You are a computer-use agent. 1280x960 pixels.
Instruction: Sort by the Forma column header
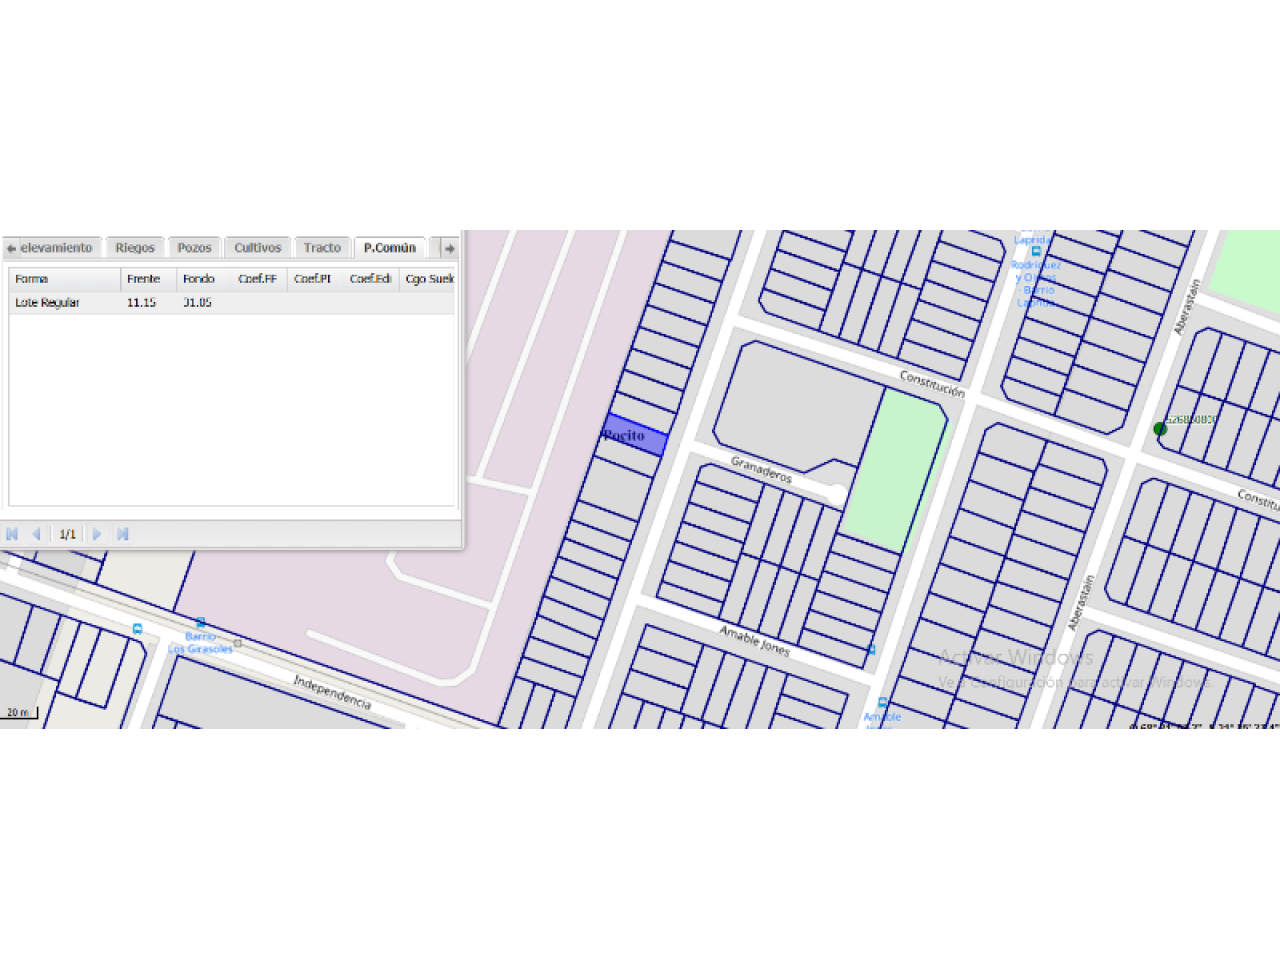(64, 279)
